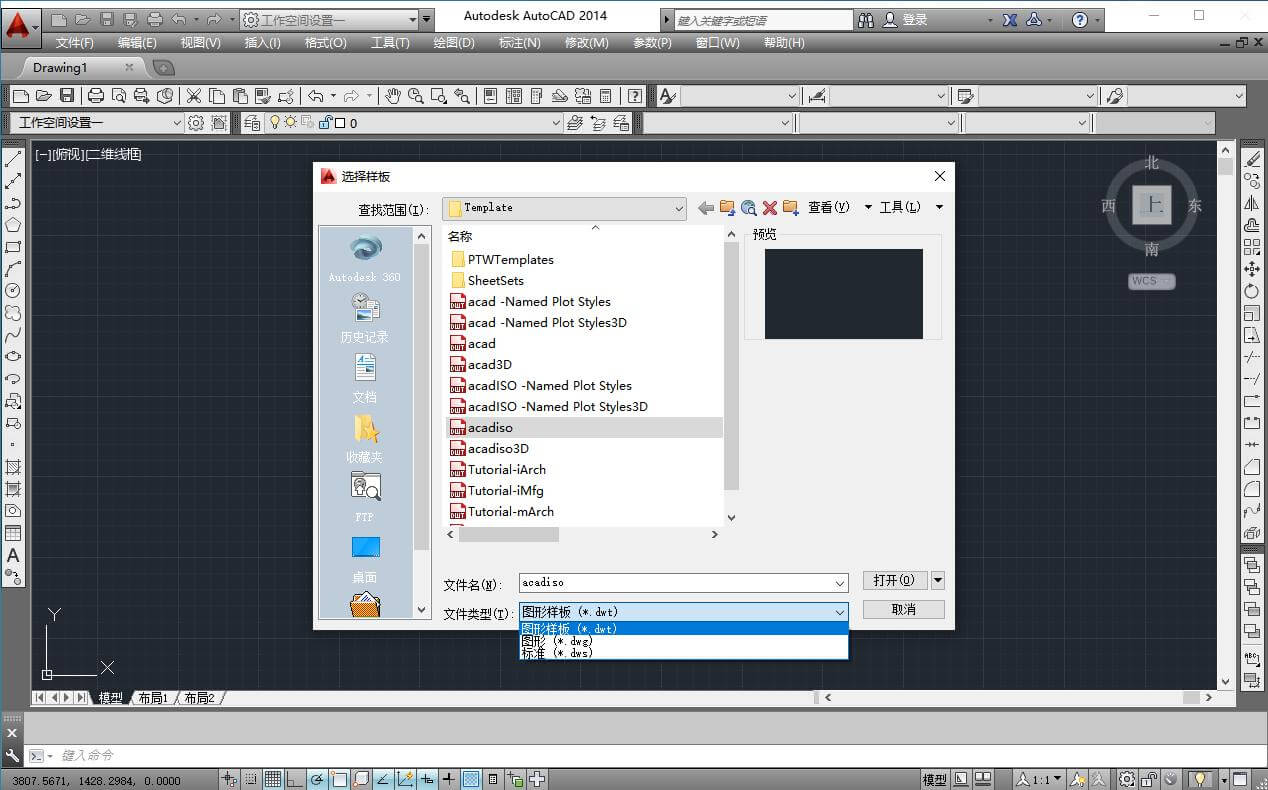Image resolution: width=1268 pixels, height=790 pixels.
Task: Choose 图形 (*.dwg) file type option
Action: tap(684, 641)
